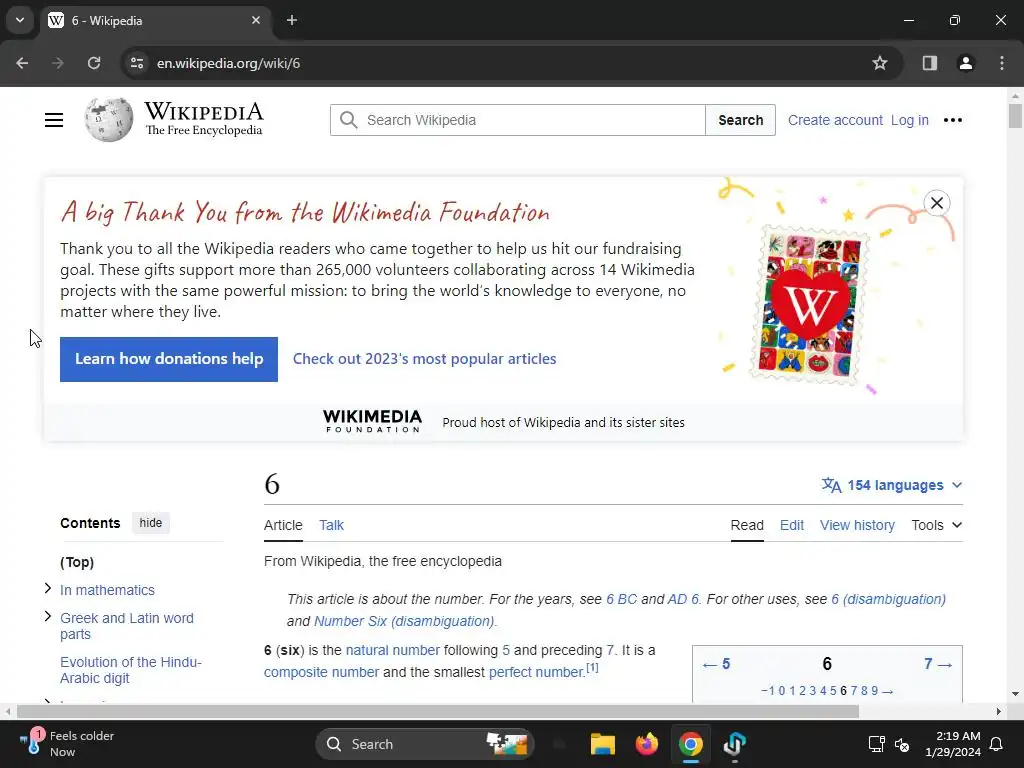Open the weather widget 'Feels colder'

67,744
